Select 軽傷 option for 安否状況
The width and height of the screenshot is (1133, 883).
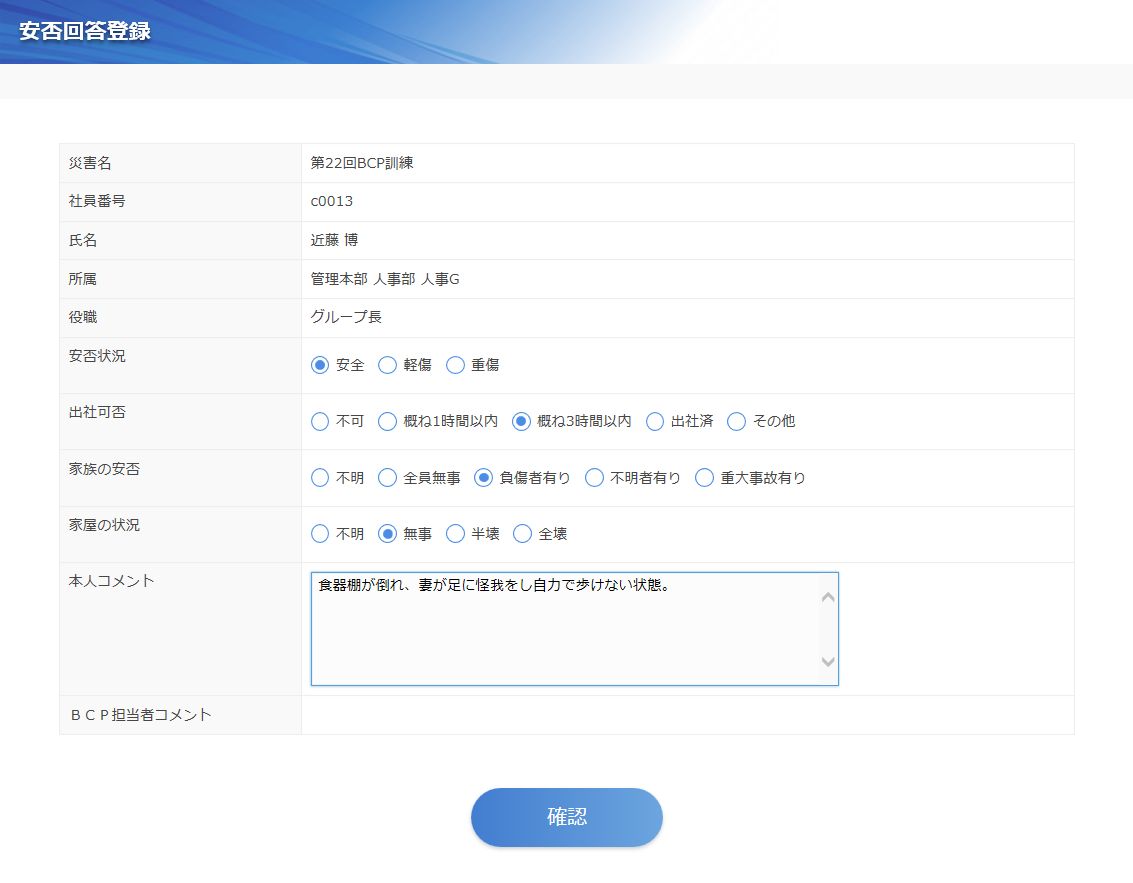tap(388, 365)
